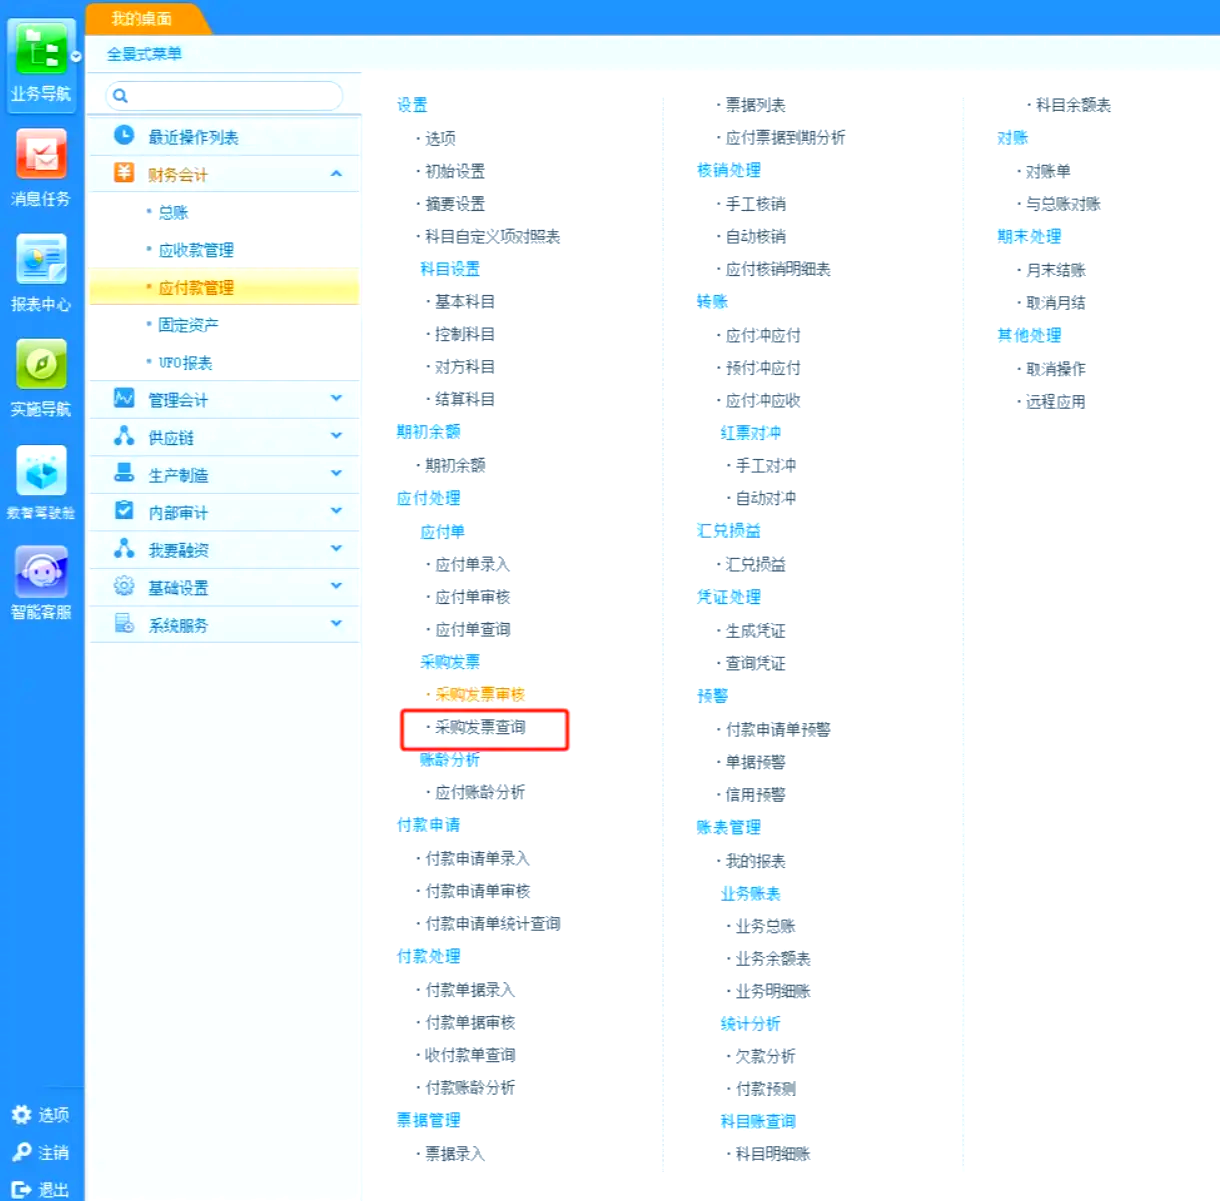Open the 月末结账 link
Image resolution: width=1220 pixels, height=1201 pixels.
1055,270
